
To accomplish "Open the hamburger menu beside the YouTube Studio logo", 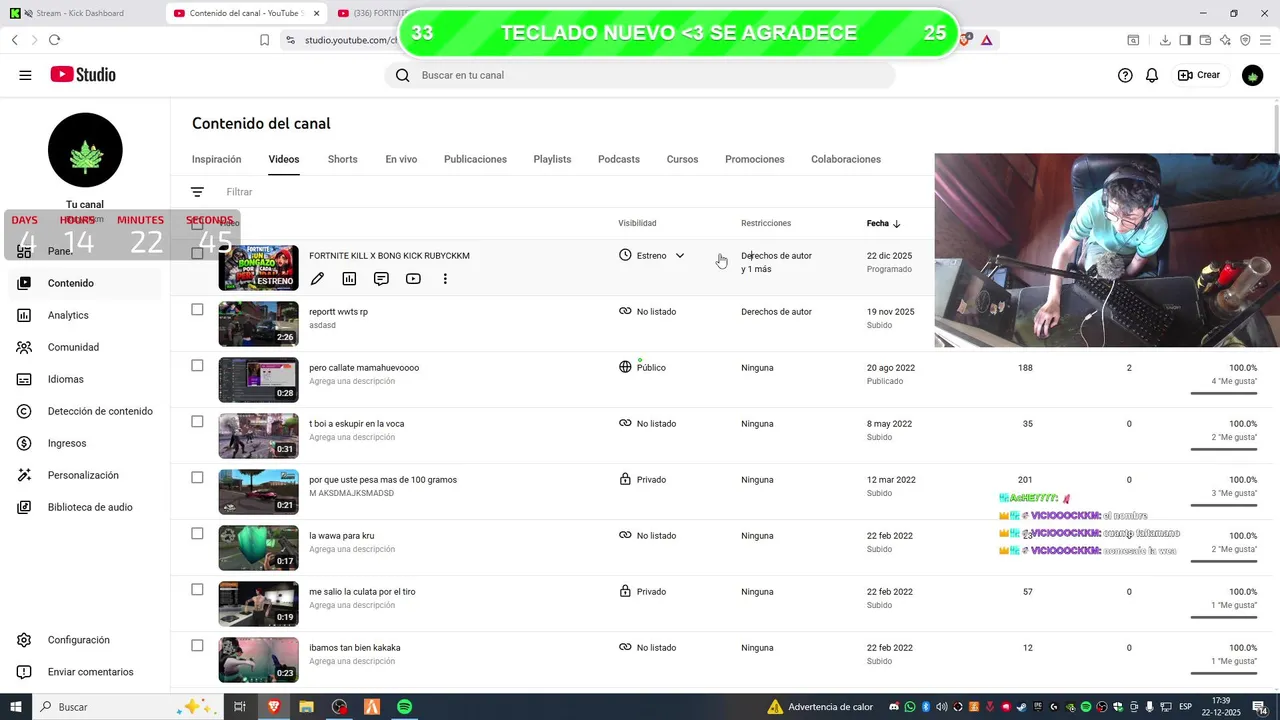I will 25,75.
